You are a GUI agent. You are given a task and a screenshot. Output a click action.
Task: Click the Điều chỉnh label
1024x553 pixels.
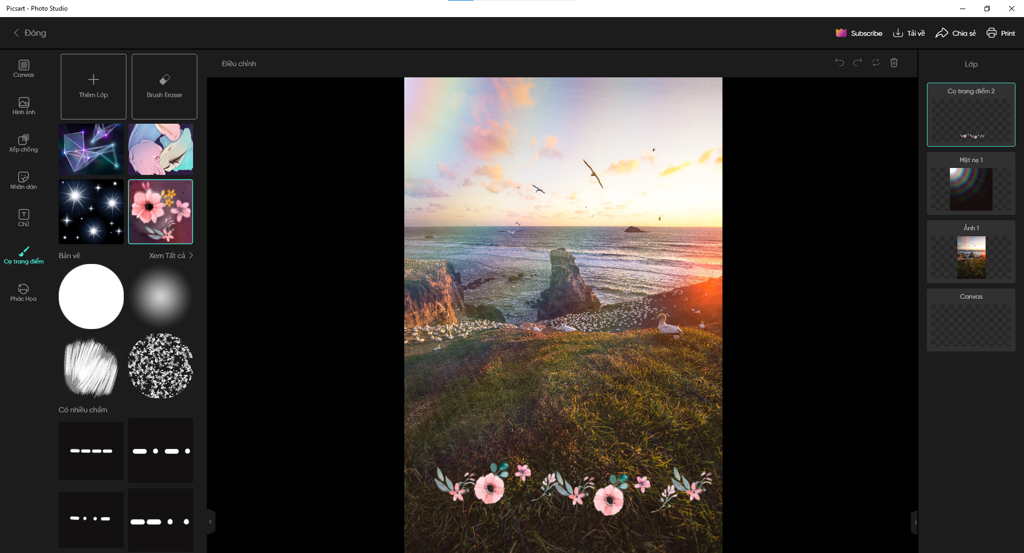click(239, 63)
